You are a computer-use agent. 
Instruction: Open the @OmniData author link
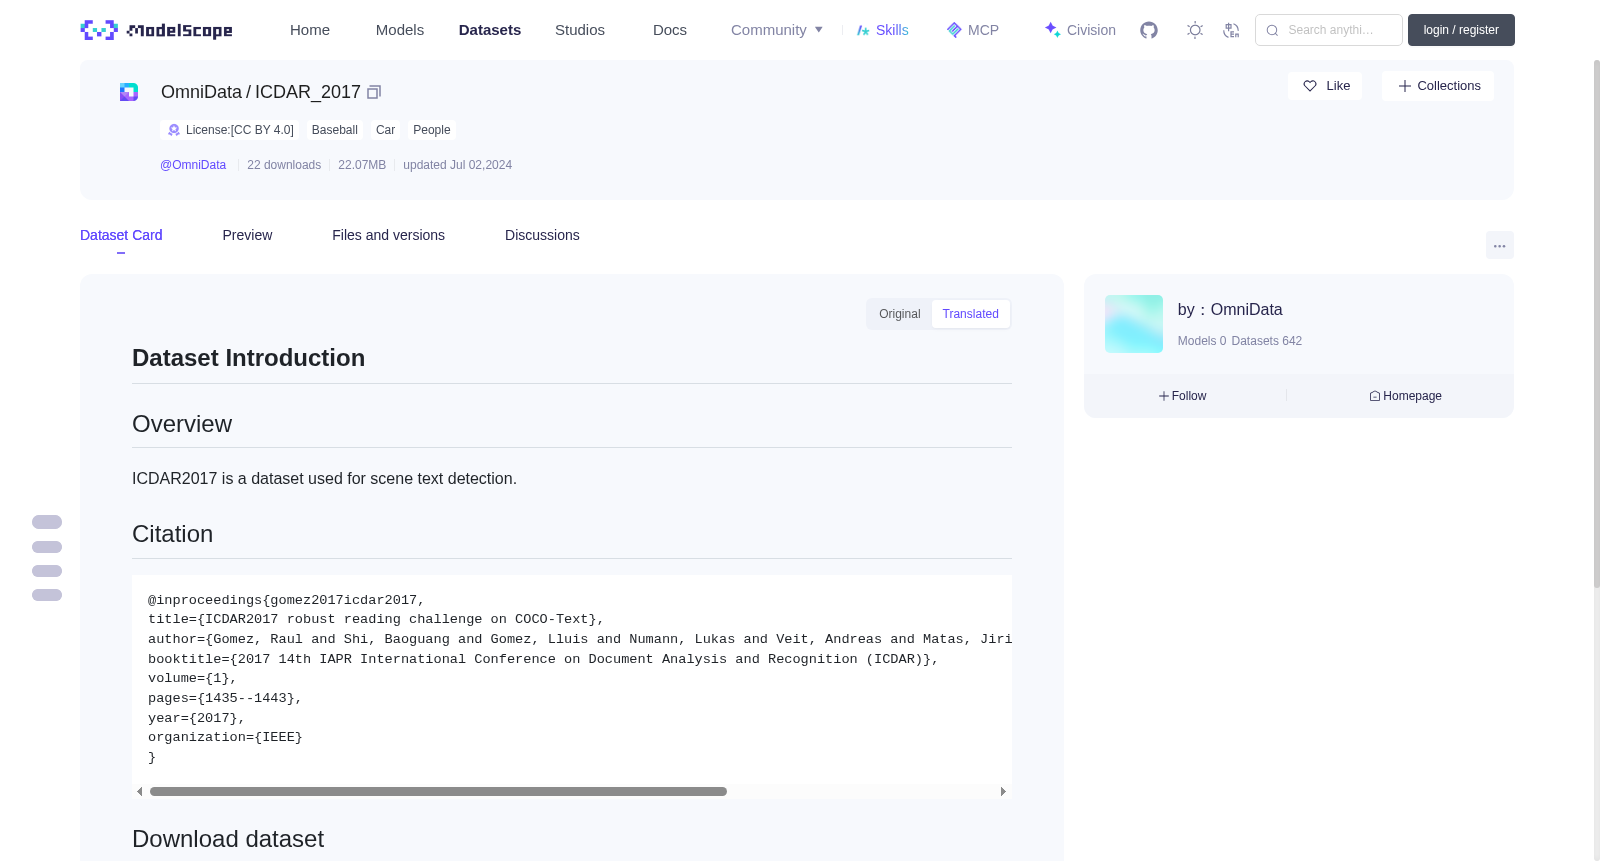tap(193, 165)
